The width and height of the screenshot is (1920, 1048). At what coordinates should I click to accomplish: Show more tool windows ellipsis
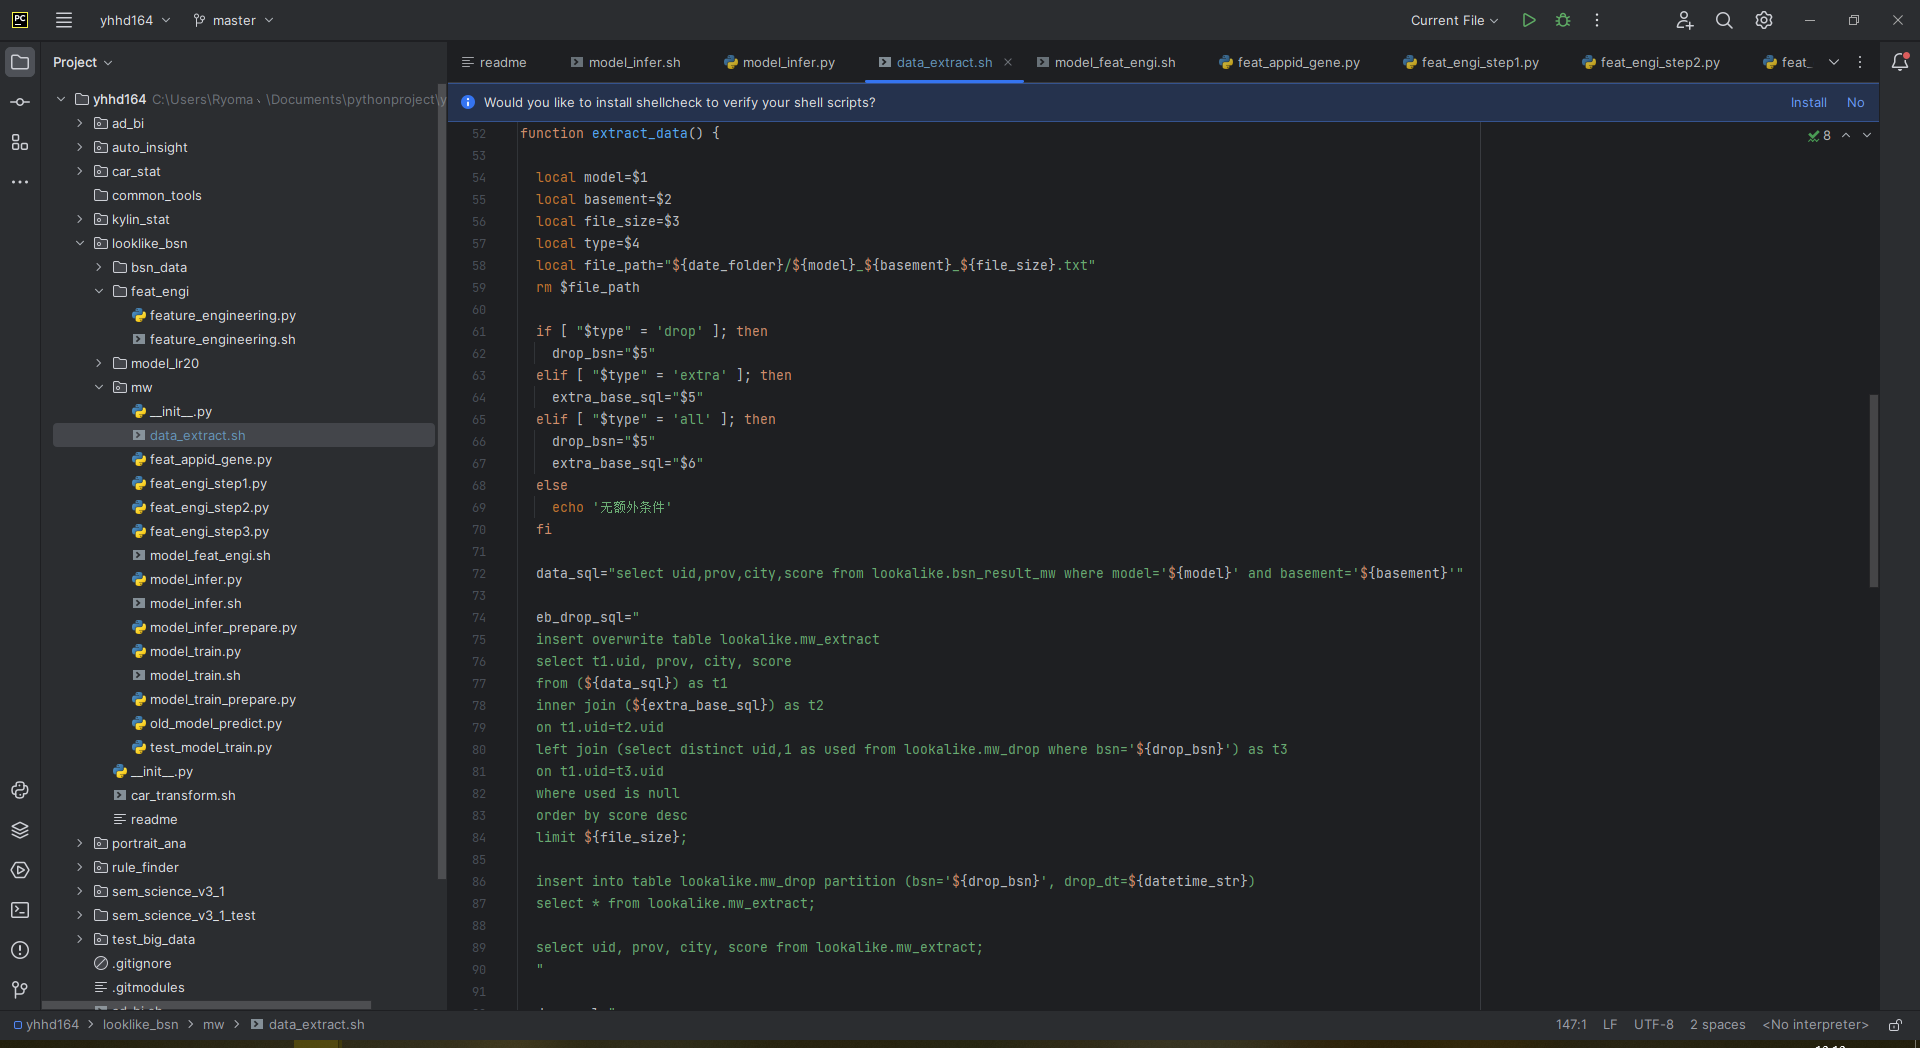click(20, 182)
